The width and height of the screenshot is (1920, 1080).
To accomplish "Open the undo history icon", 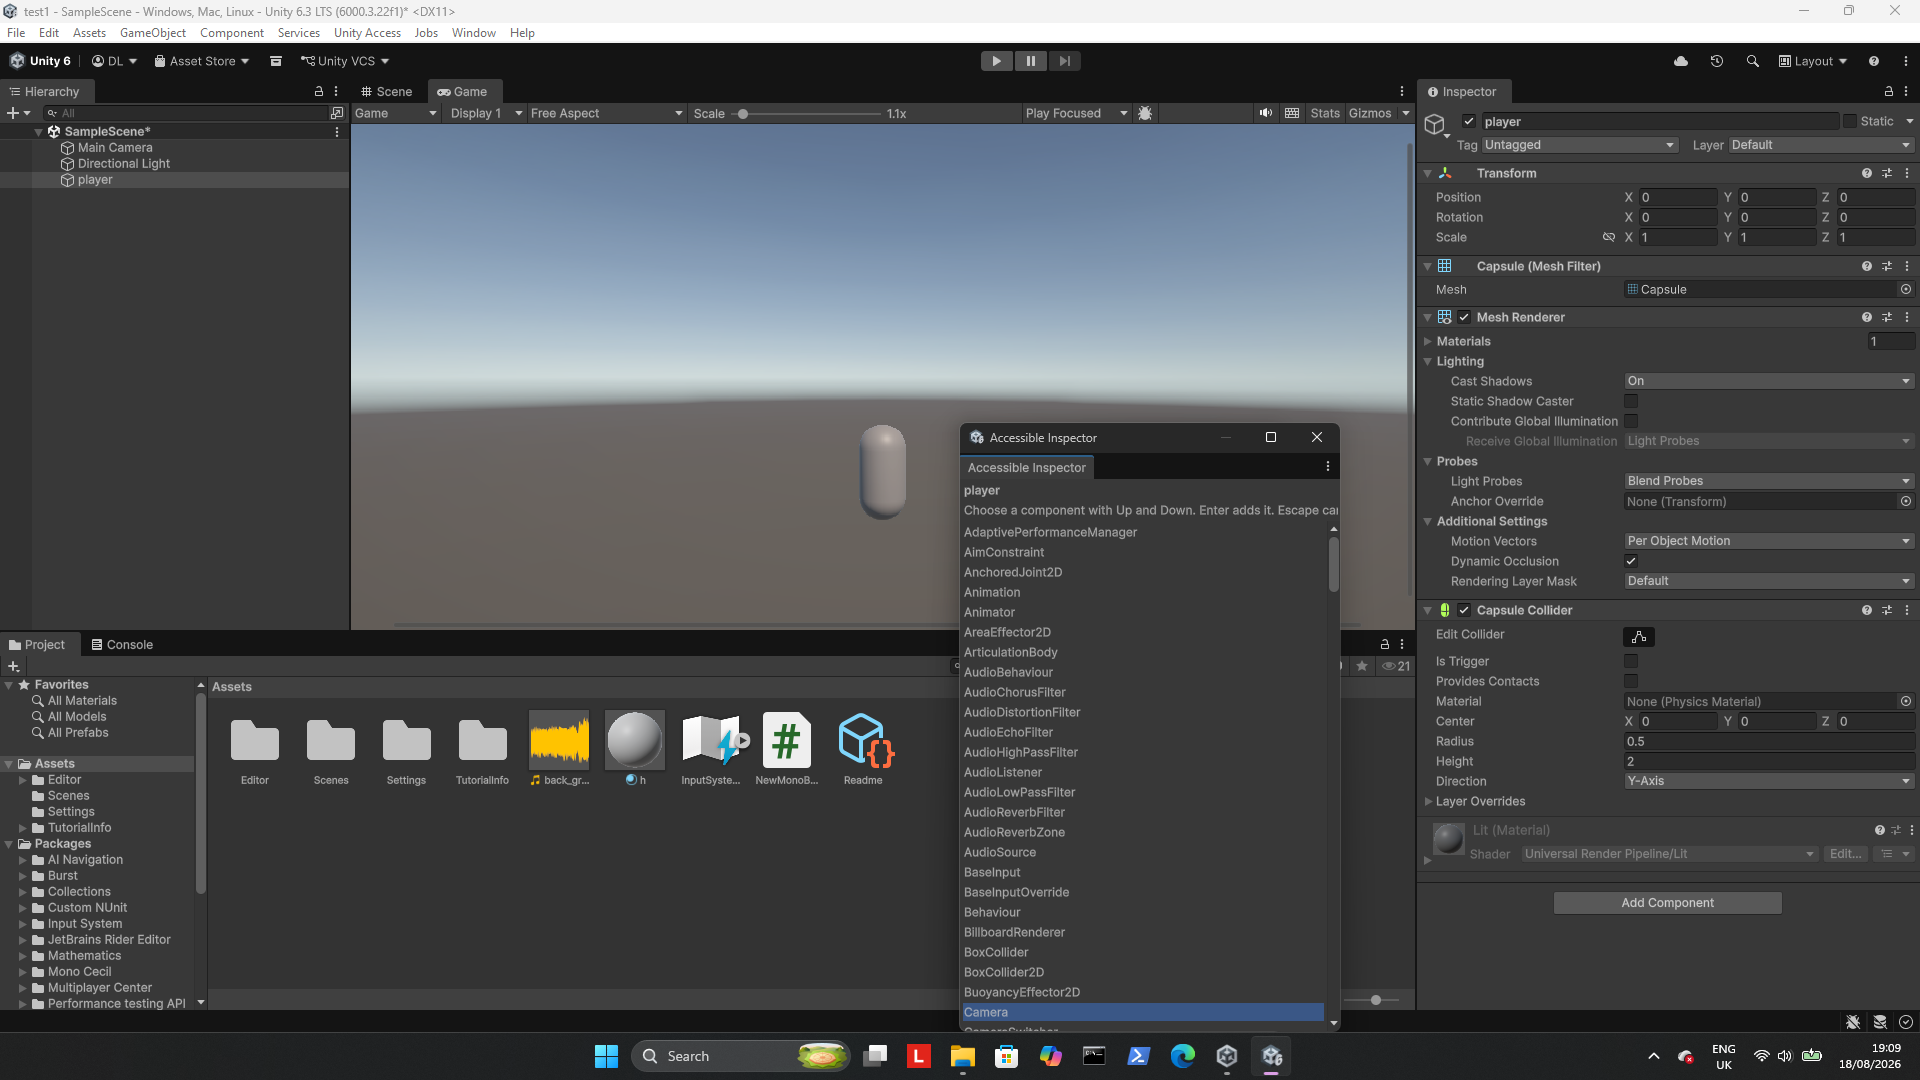I will point(1717,61).
